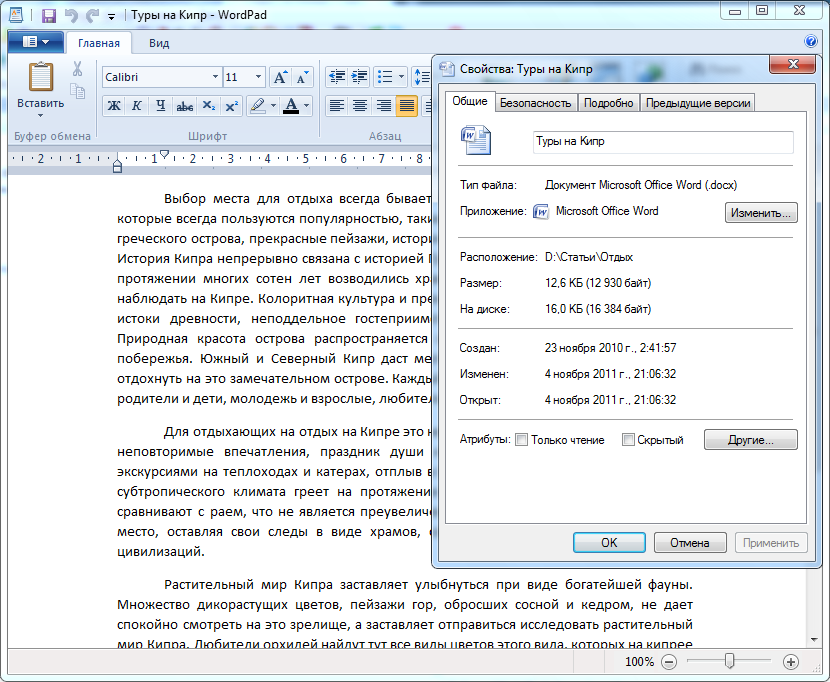Viewport: 830px width, 682px height.
Task: Click the zoom in plus button
Action: 791,662
